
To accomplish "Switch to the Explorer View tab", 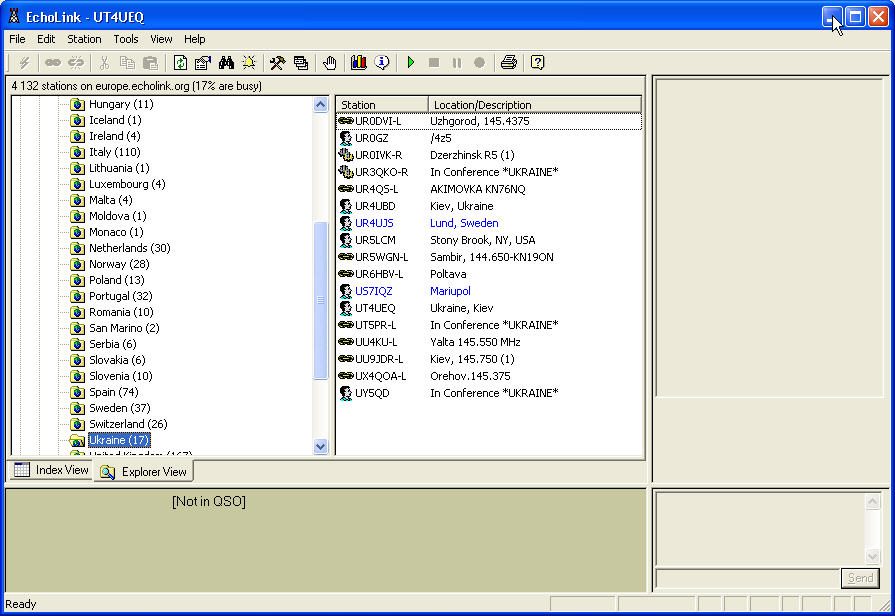I will tap(143, 472).
